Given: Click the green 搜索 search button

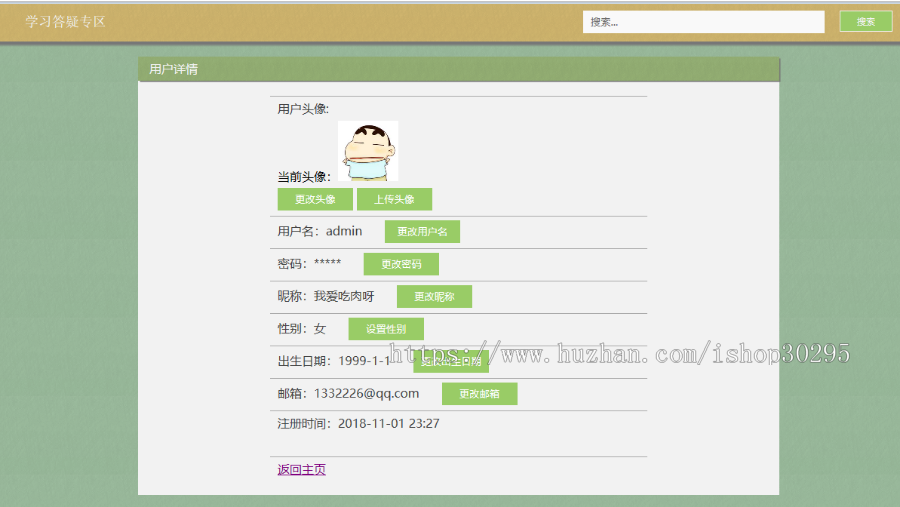Looking at the screenshot, I should [866, 22].
